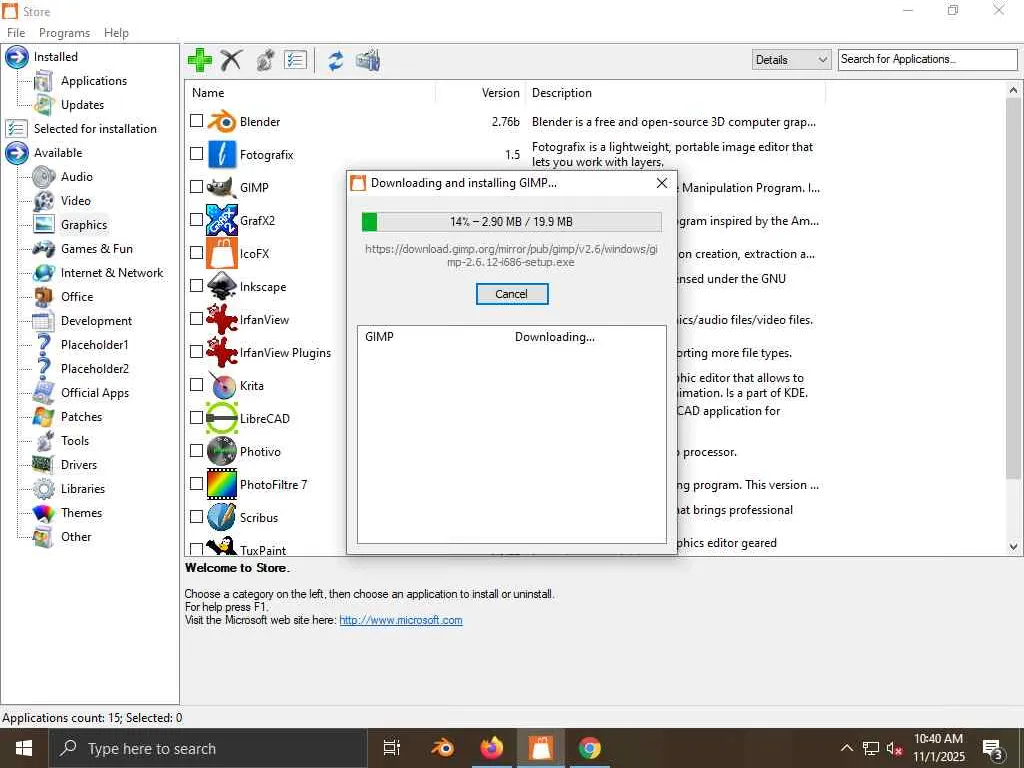The width and height of the screenshot is (1024, 768).
Task: Tick the Krita checkbox
Action: [197, 385]
